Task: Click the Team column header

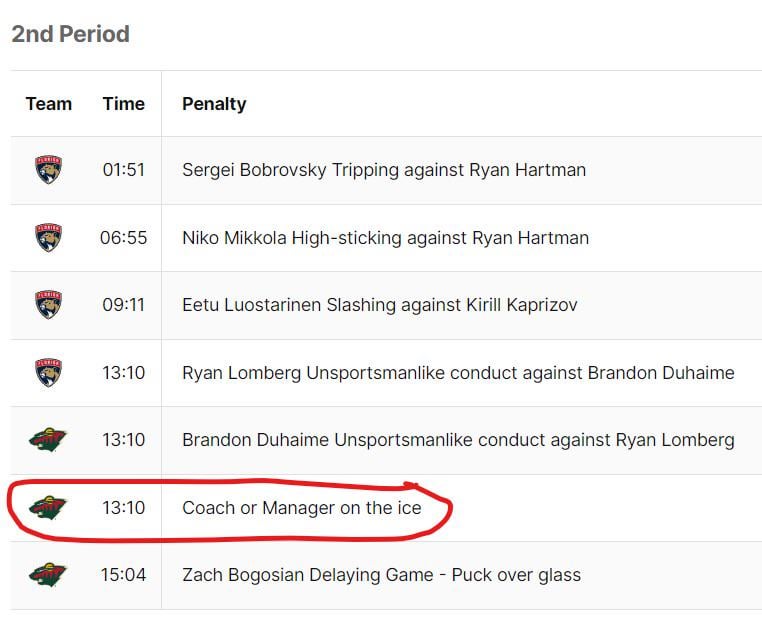Action: point(49,104)
